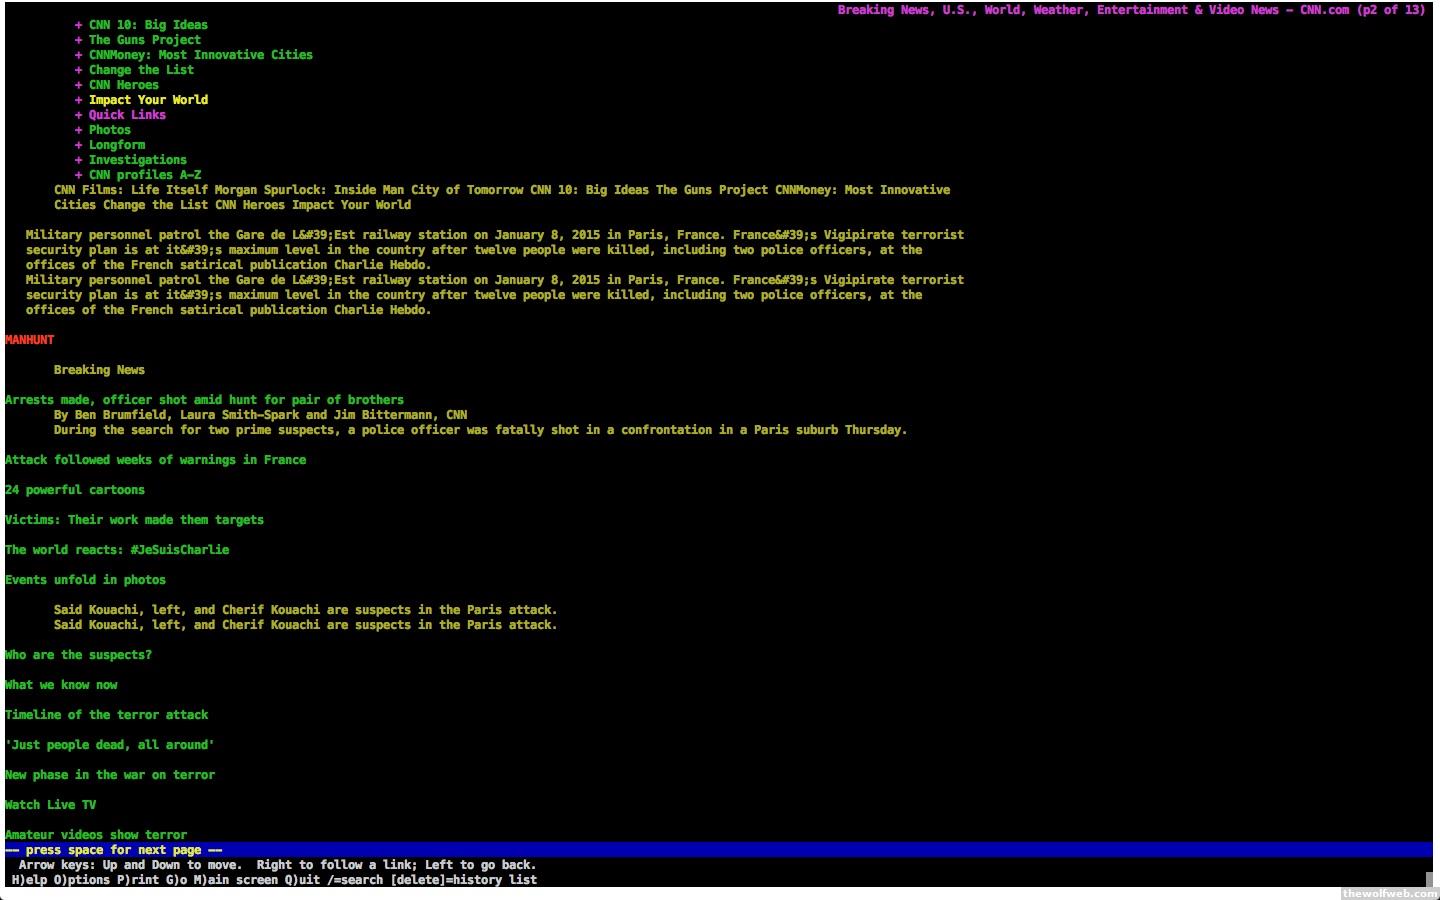Open the 'Longform' section link
1440x900 pixels.
pos(116,145)
